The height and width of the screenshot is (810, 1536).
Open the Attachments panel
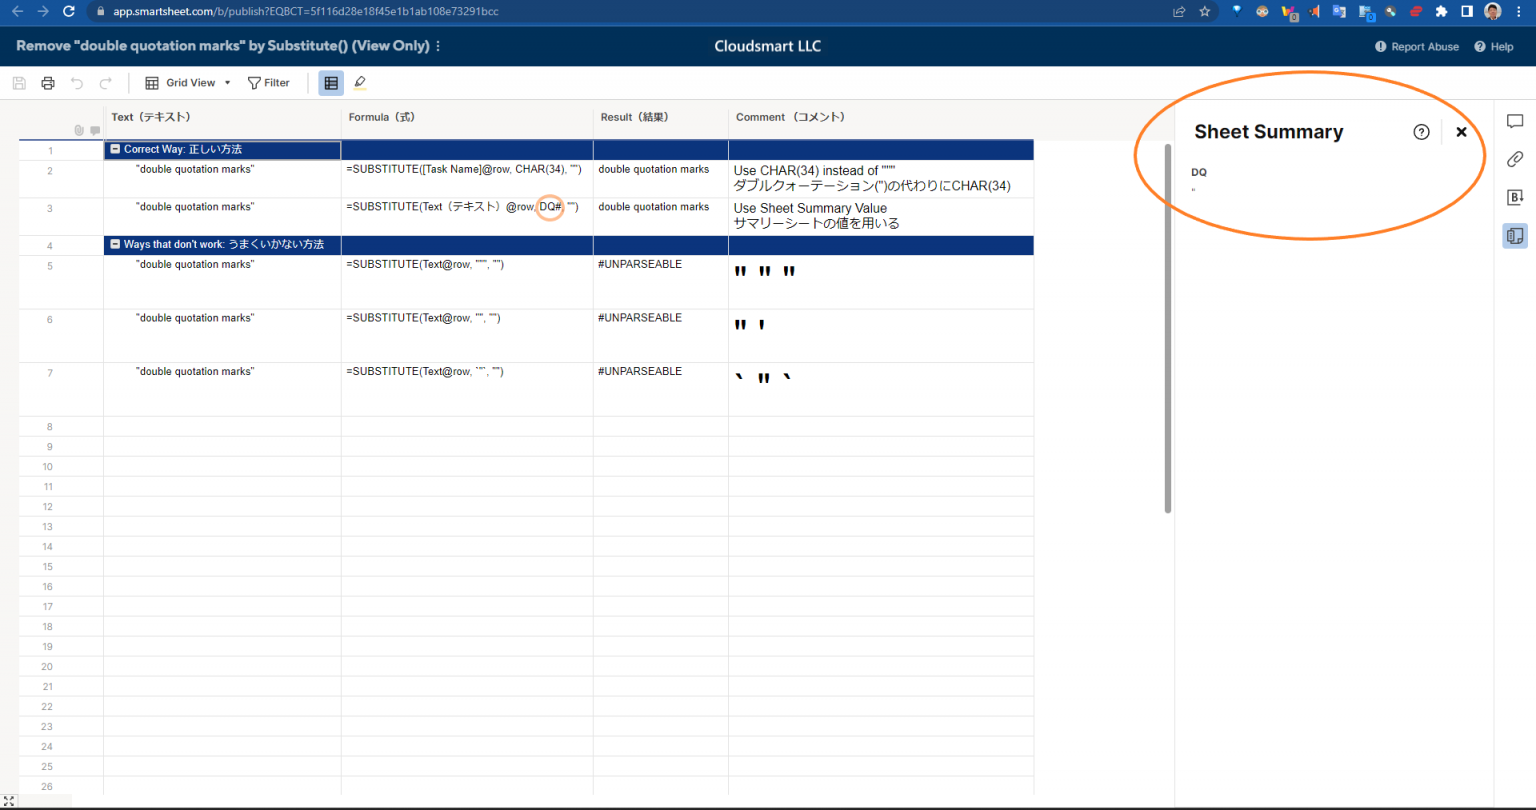pyautogui.click(x=1514, y=159)
